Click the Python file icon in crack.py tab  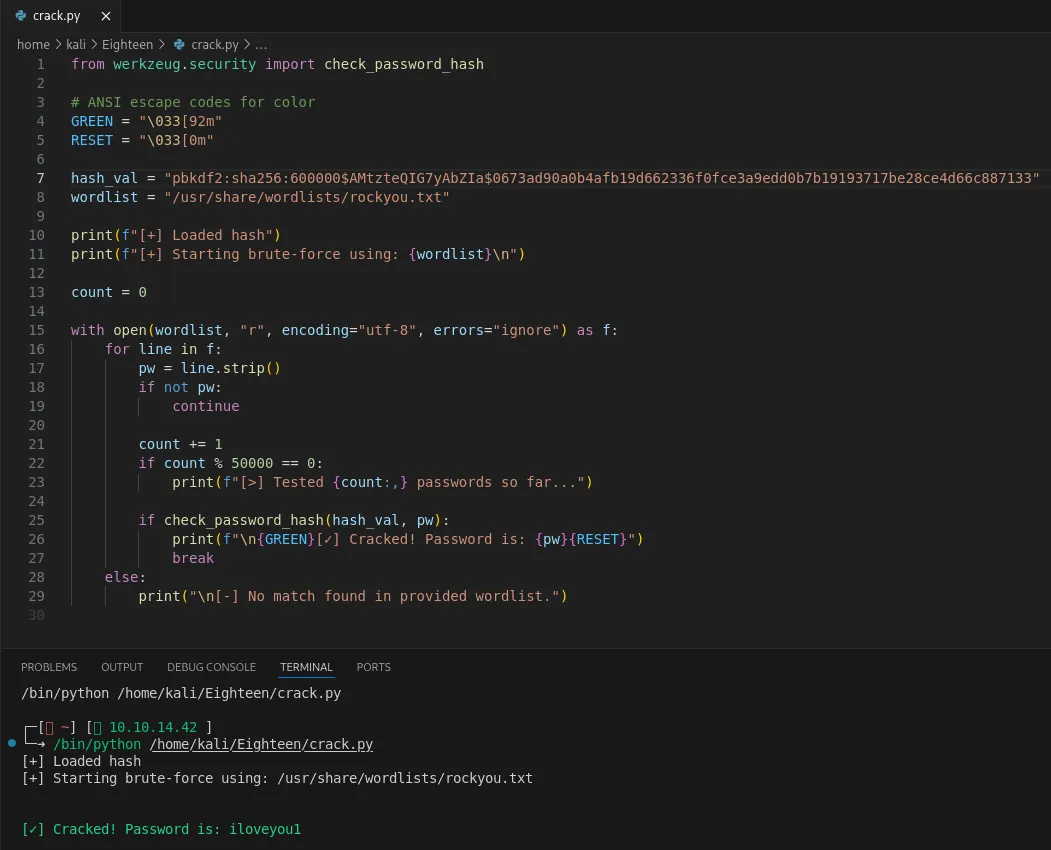tap(21, 16)
